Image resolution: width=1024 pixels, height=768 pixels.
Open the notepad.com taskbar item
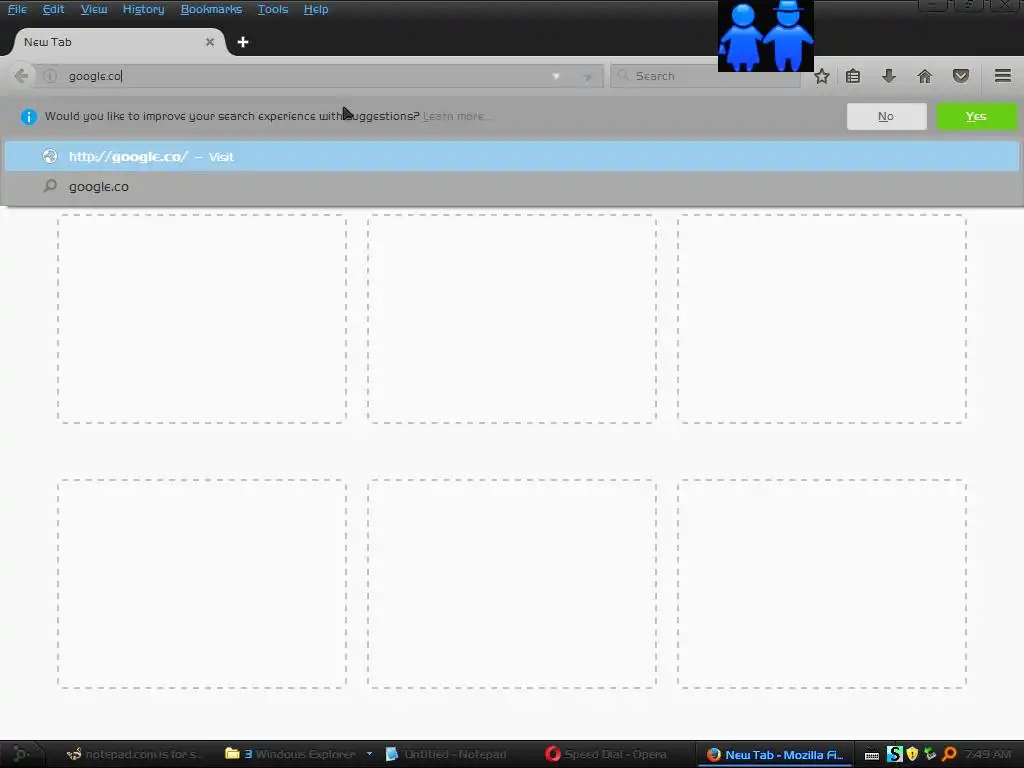(134, 754)
